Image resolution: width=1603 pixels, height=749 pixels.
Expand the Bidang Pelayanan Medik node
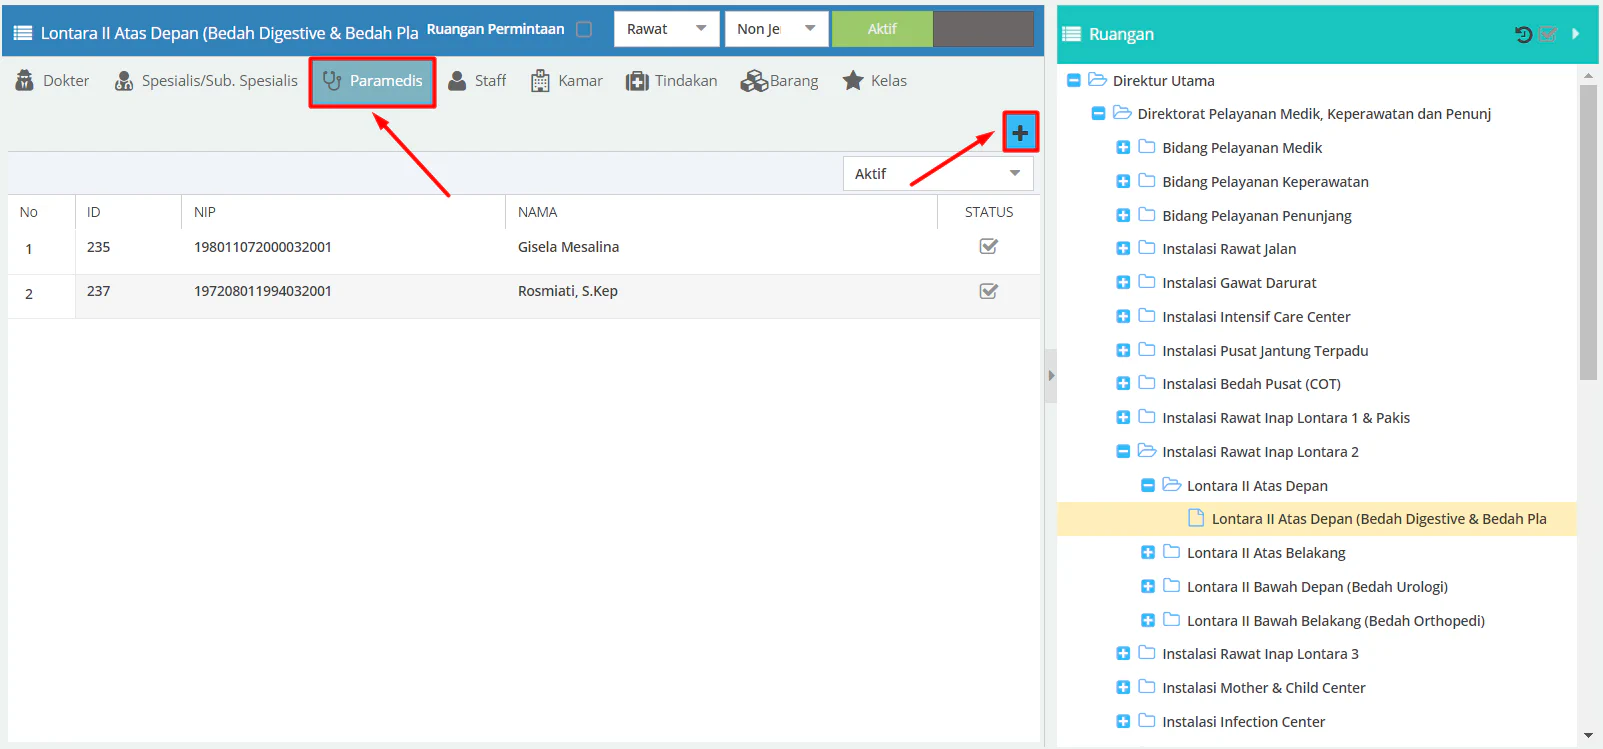point(1123,148)
